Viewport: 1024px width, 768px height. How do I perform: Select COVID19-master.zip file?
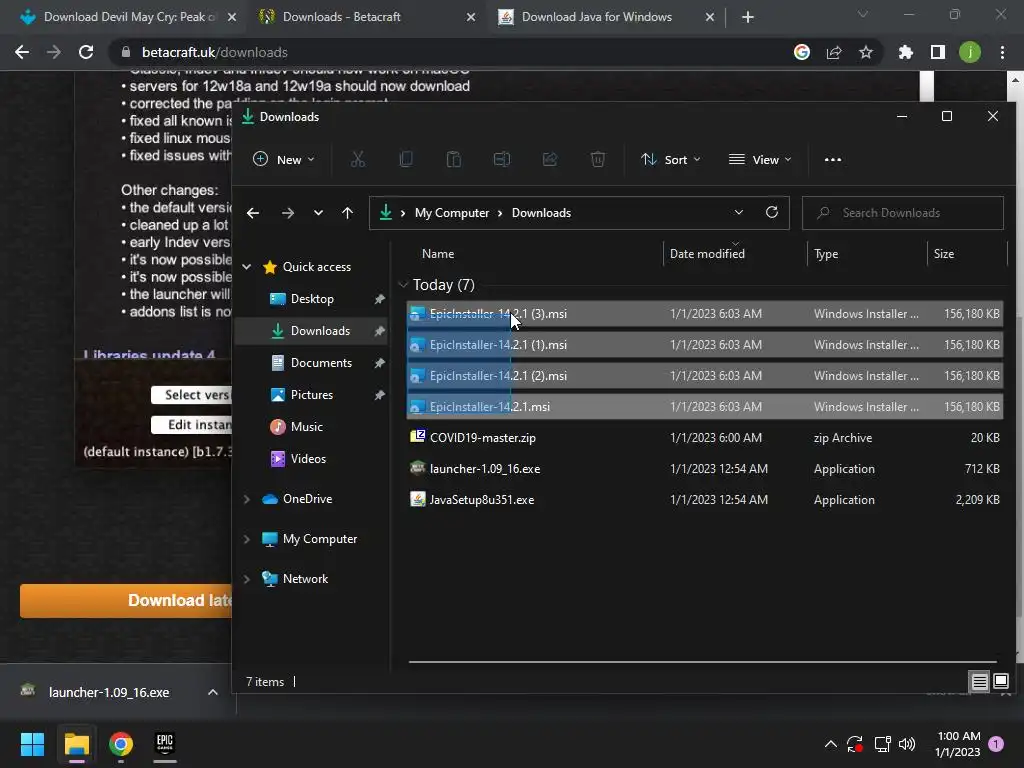[x=705, y=438]
